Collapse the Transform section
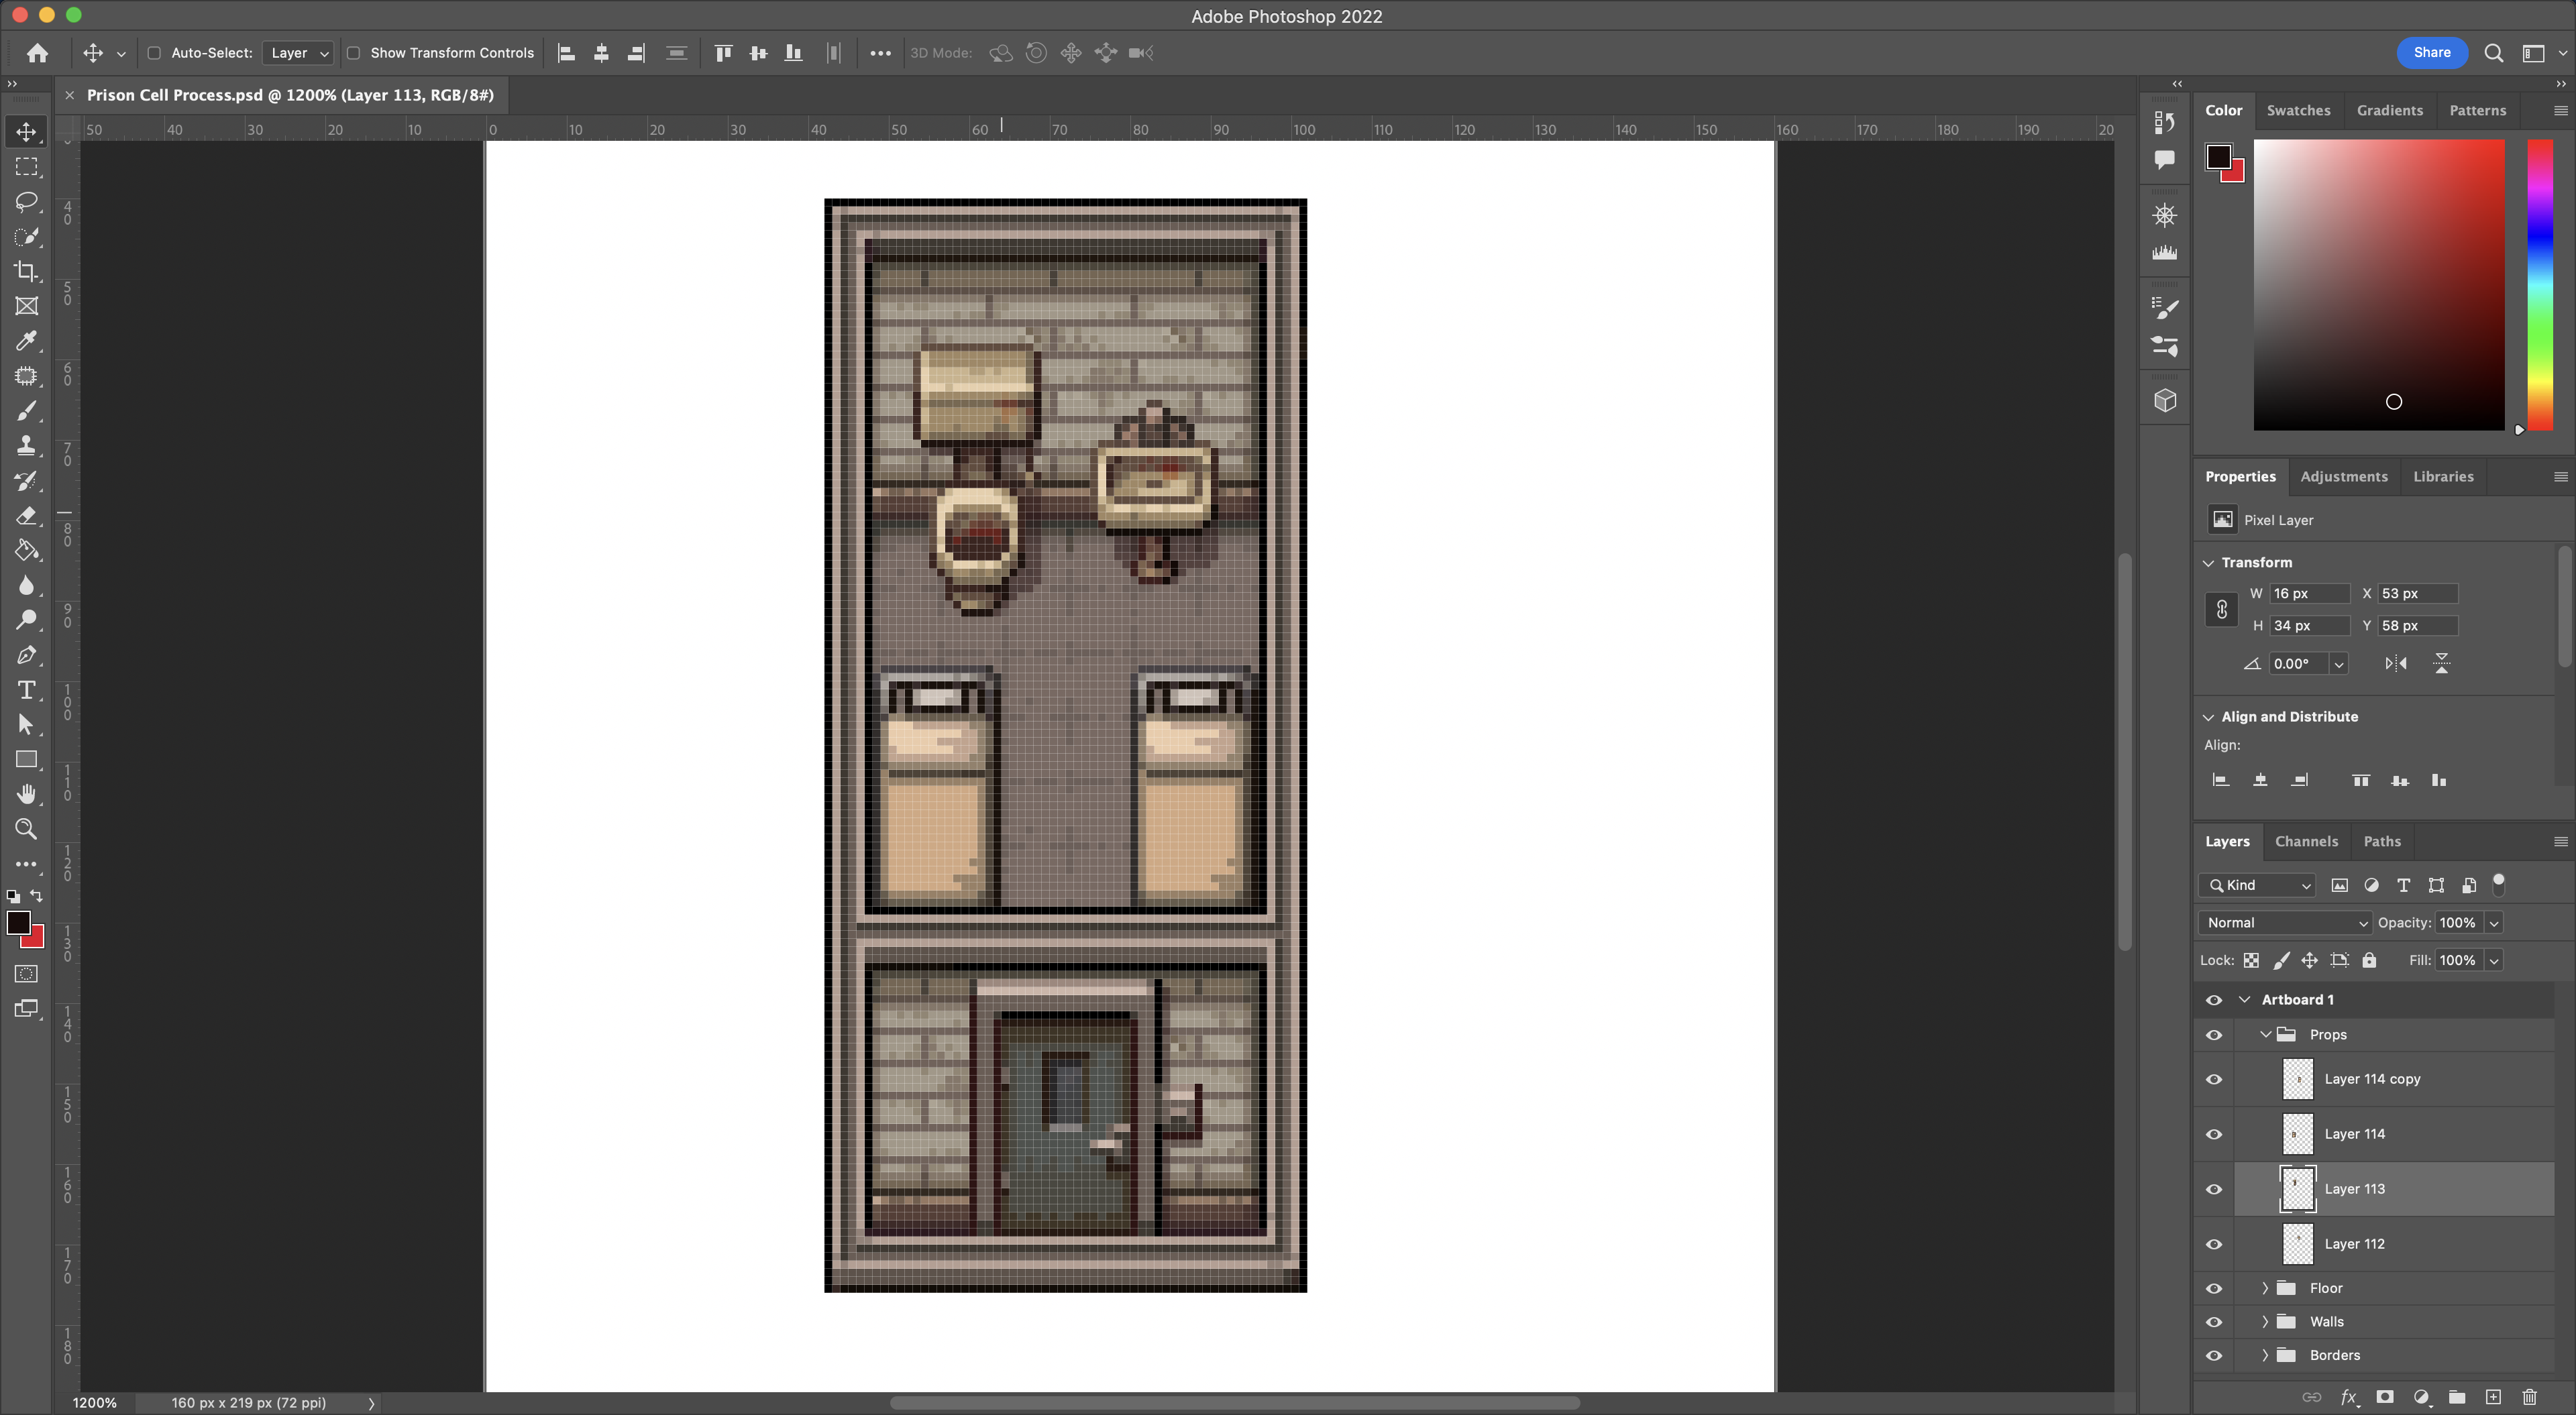The image size is (2576, 1415). [2208, 563]
